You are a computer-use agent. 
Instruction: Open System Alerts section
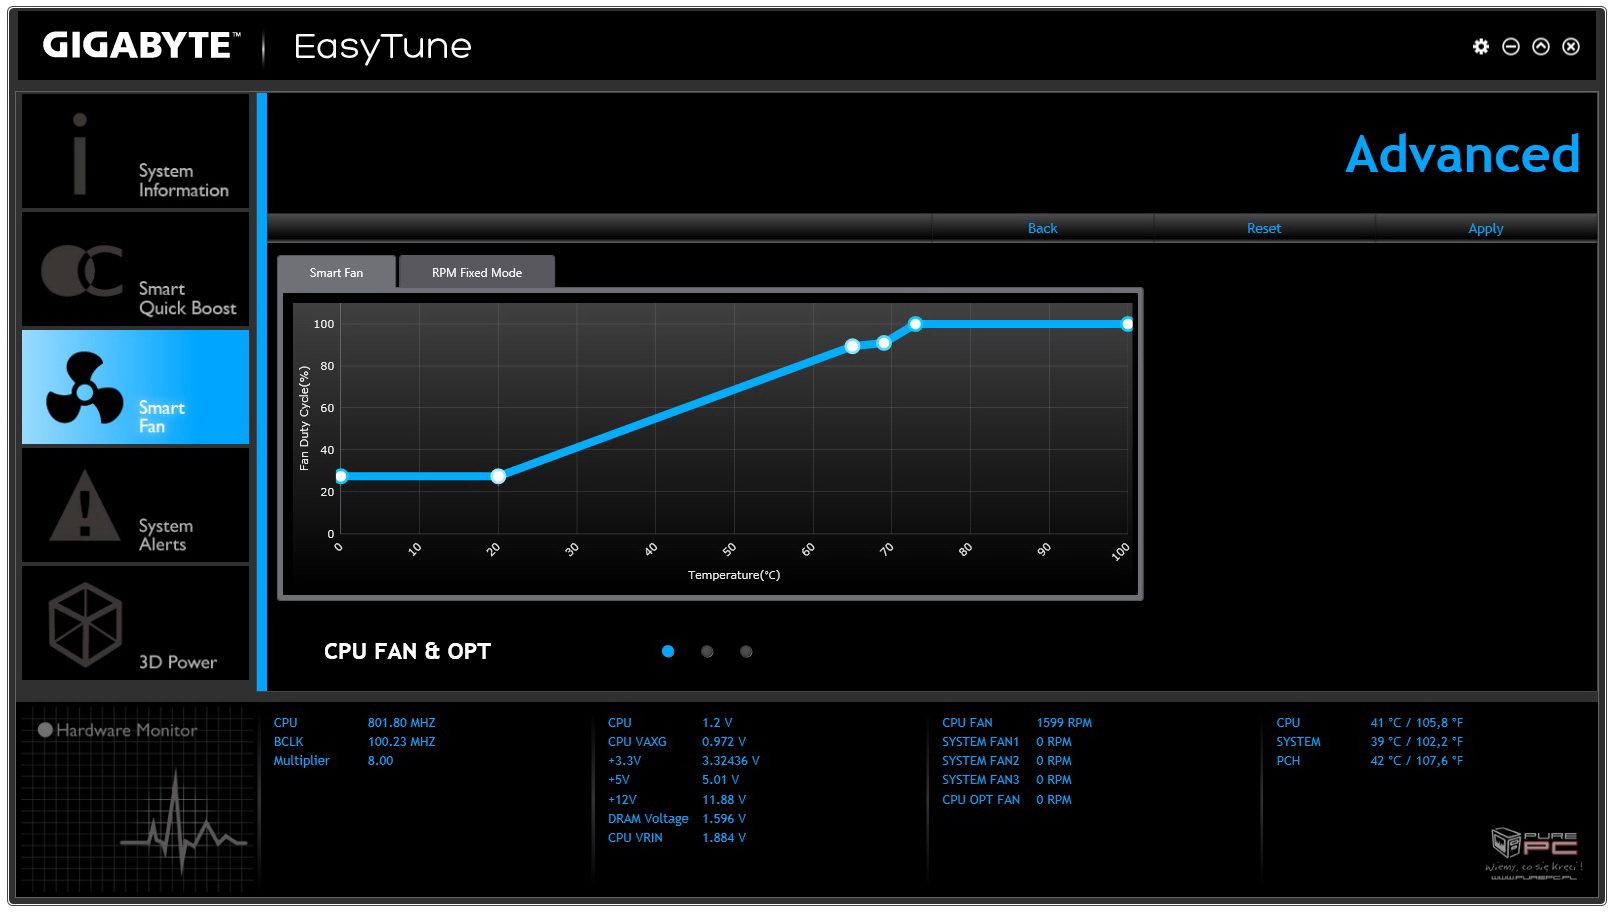[x=136, y=505]
